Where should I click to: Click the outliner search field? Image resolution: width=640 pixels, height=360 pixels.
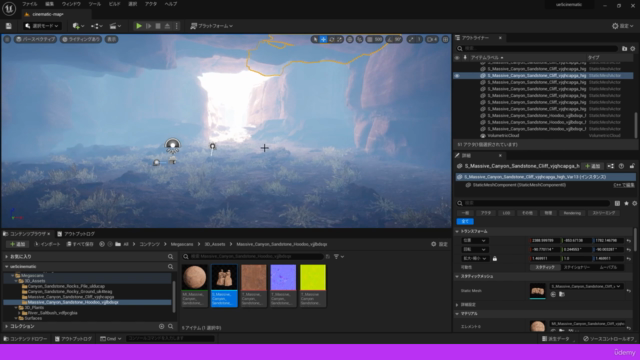click(538, 49)
